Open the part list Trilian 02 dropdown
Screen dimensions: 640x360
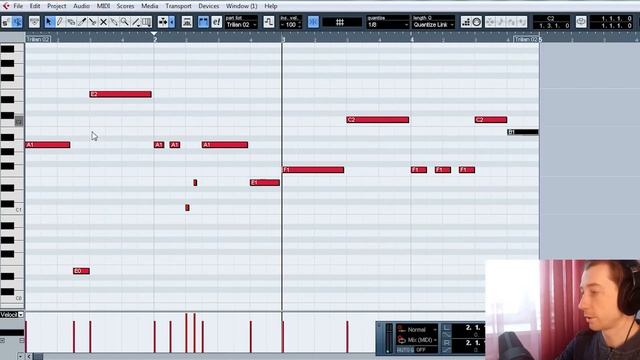[x=241, y=25]
